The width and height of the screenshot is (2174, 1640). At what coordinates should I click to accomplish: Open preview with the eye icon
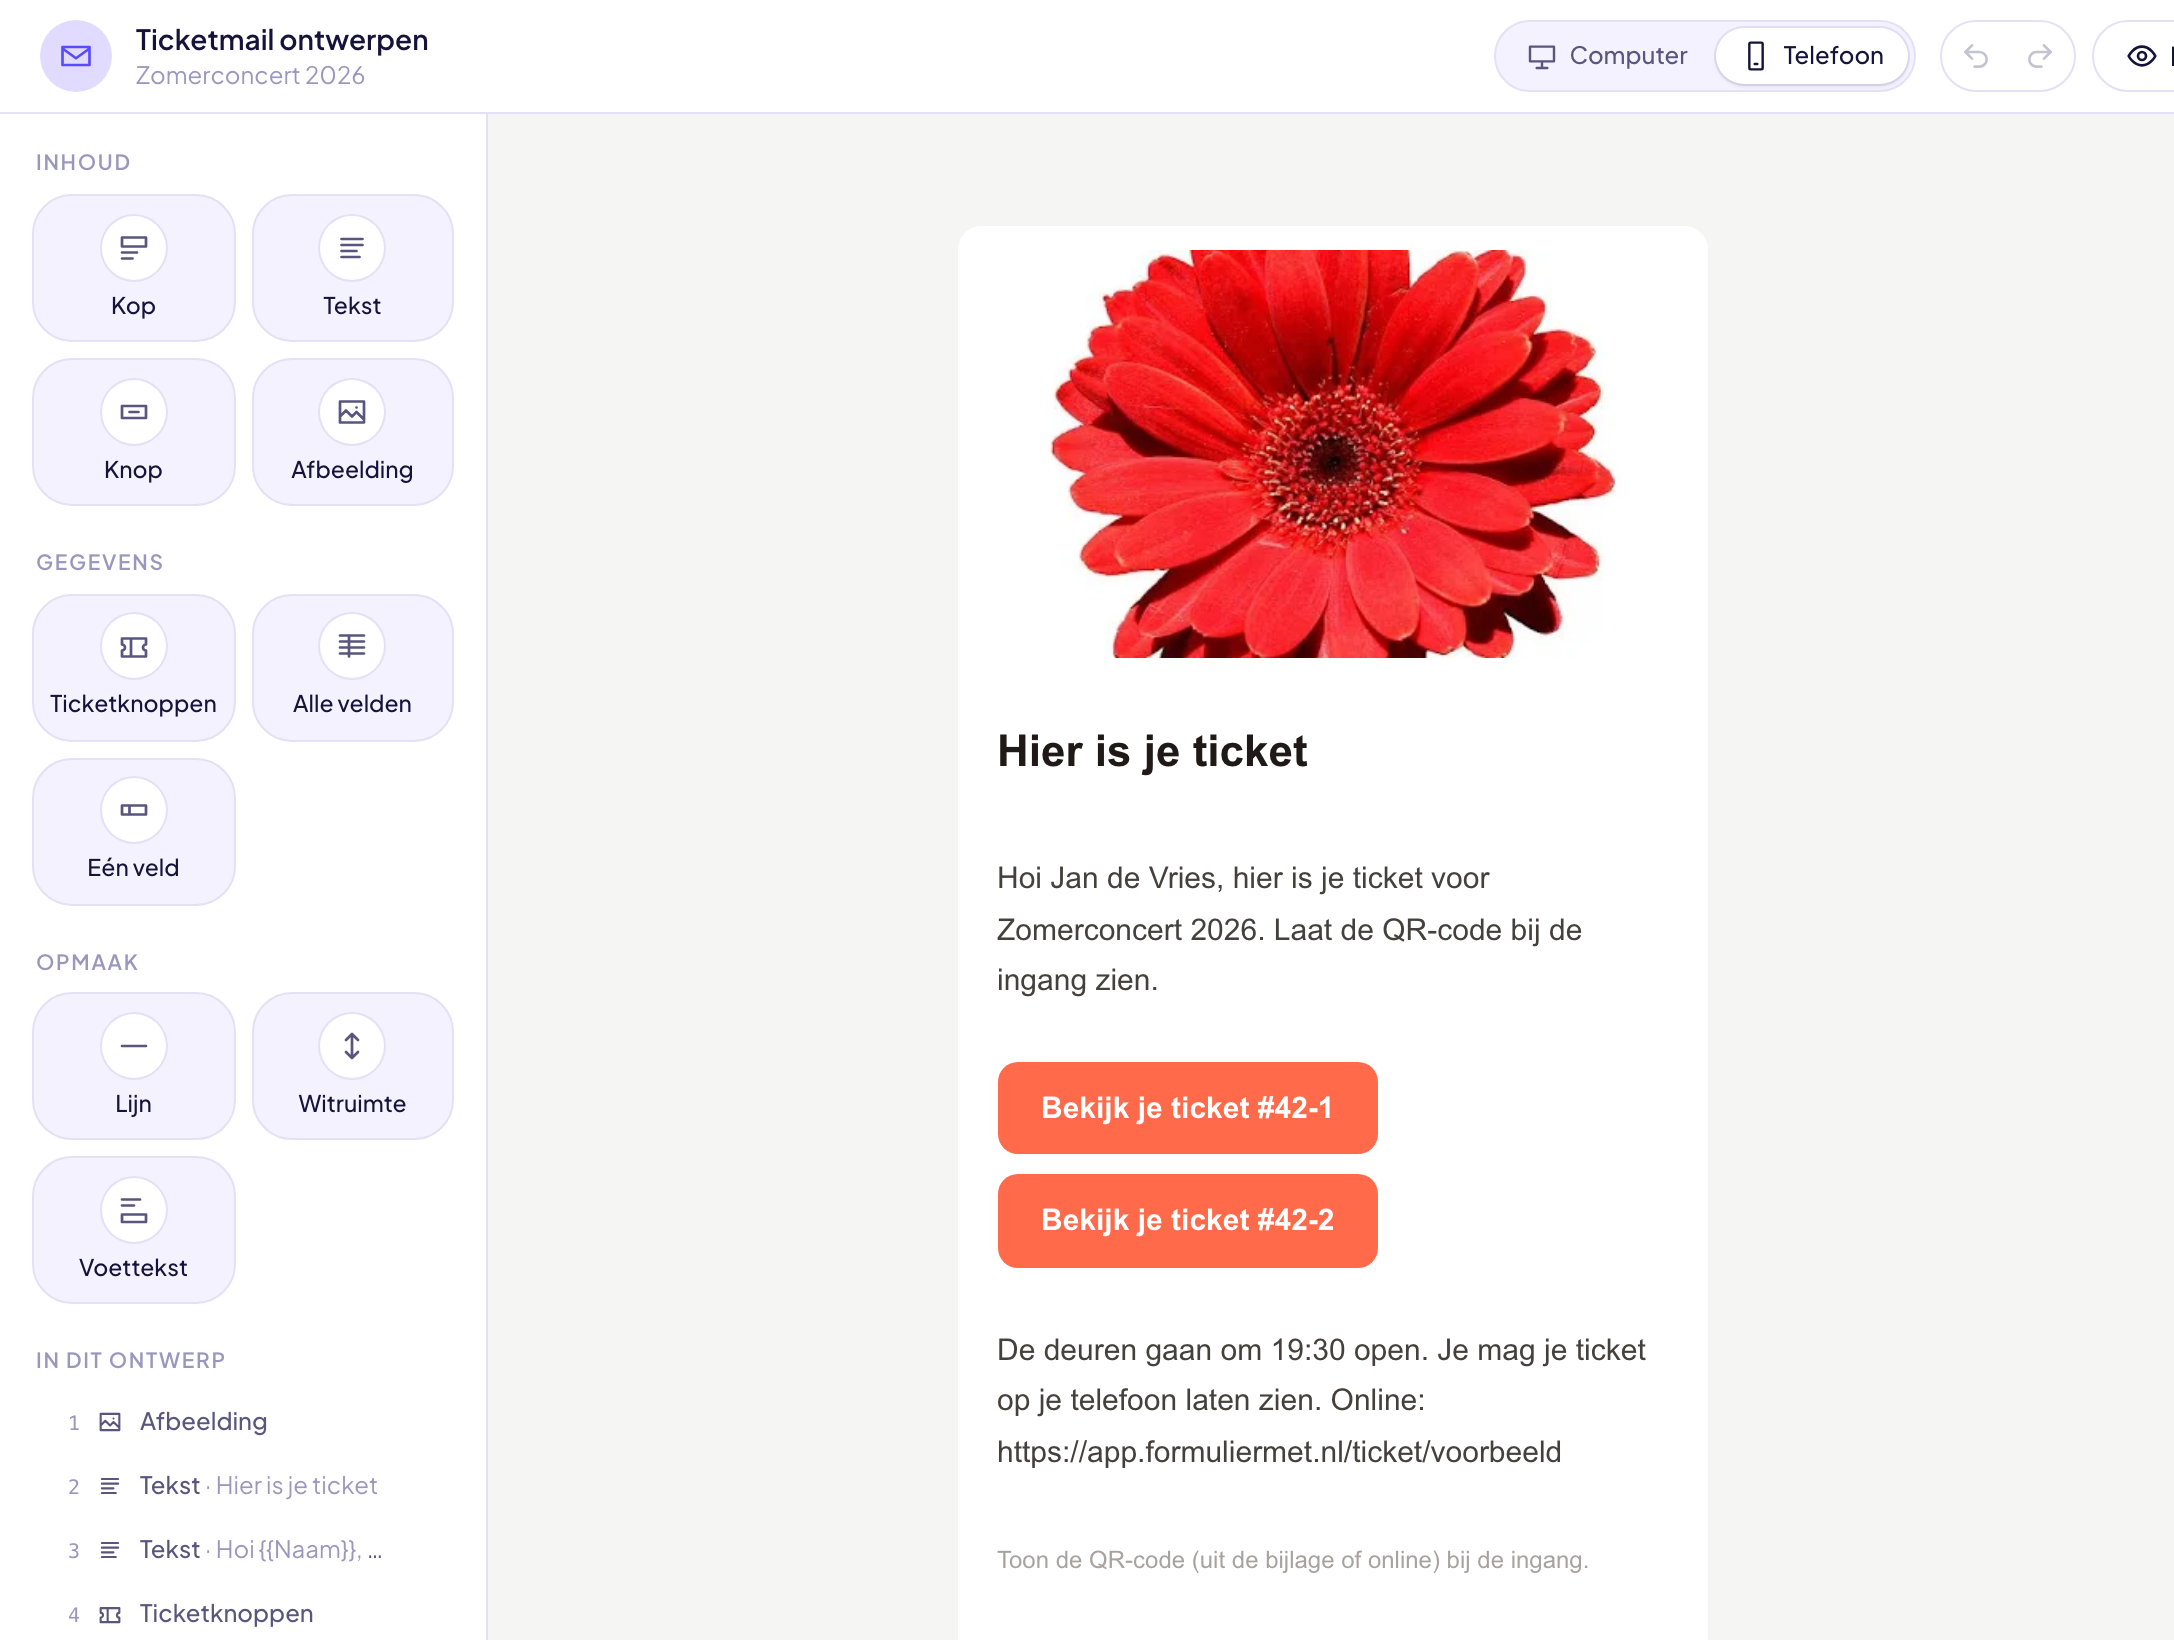point(2141,56)
